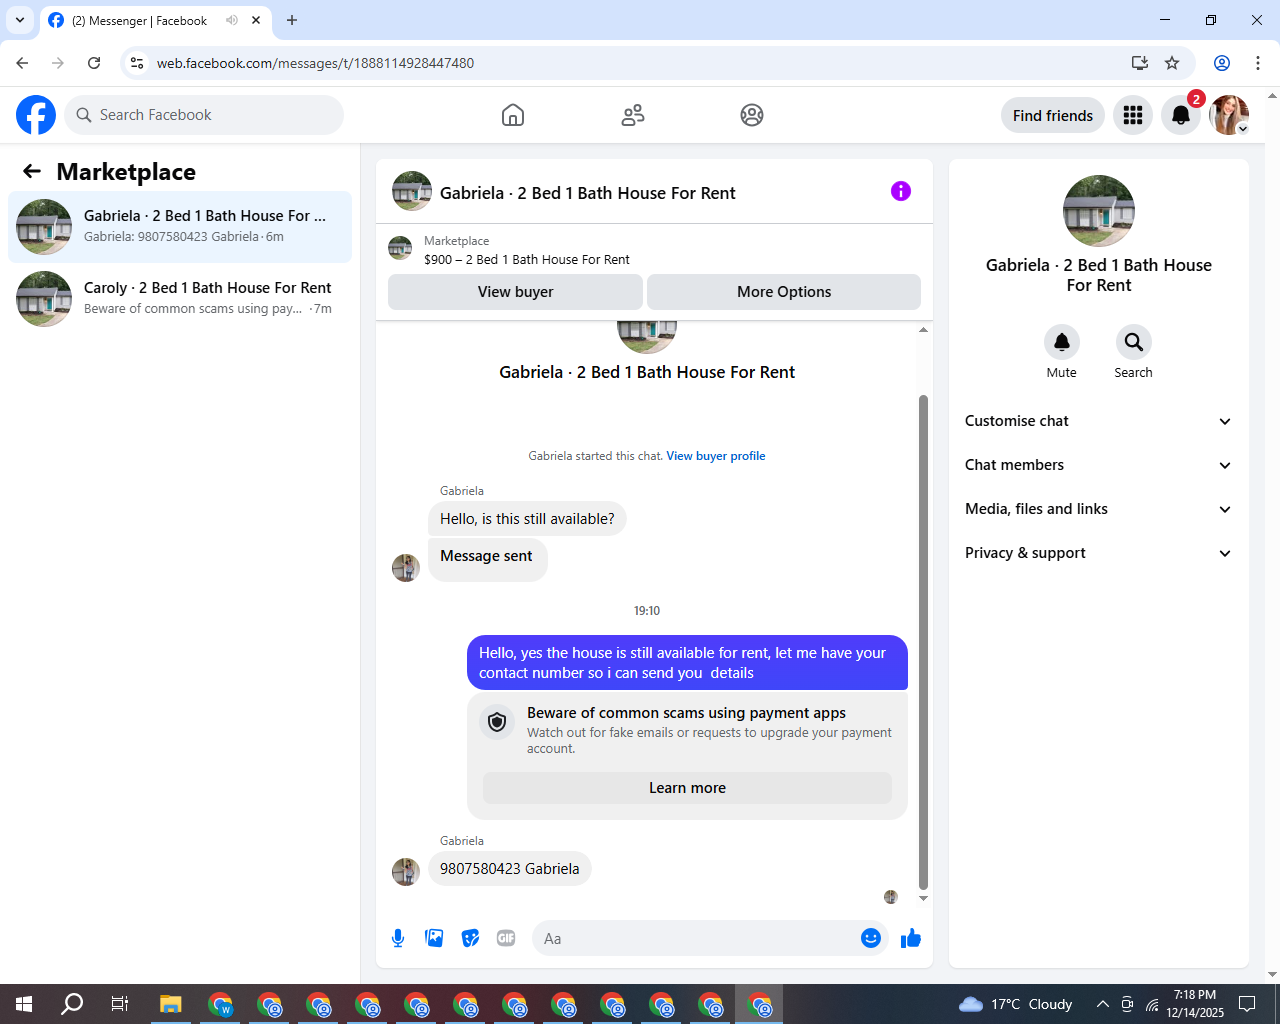Click the purple conversation information icon
The image size is (1280, 1024).
[901, 191]
